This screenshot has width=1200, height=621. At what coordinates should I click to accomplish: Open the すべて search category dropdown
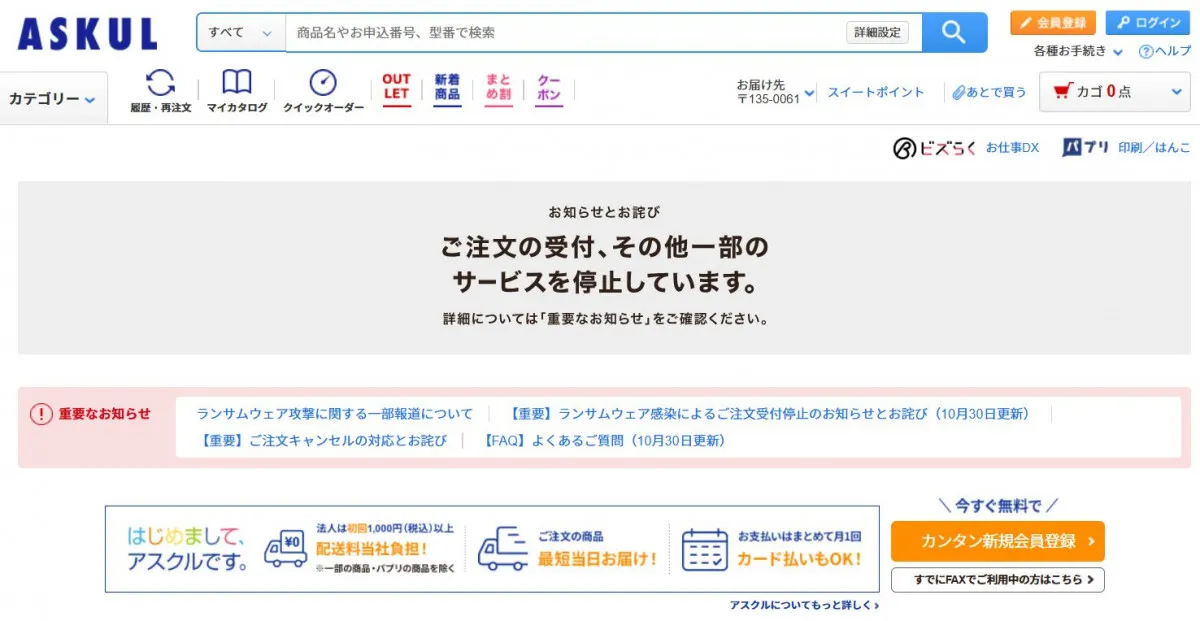coord(240,31)
